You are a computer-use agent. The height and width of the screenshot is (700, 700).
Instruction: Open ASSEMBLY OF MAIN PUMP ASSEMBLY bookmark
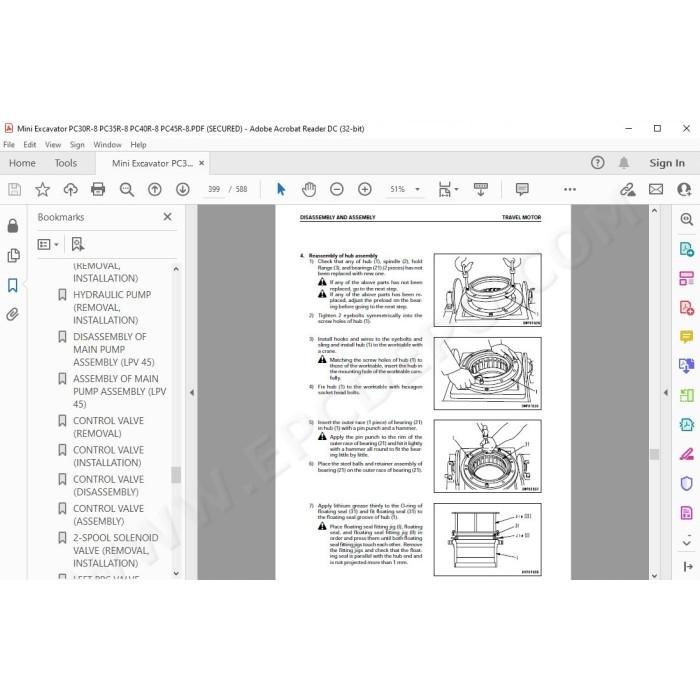(119, 392)
